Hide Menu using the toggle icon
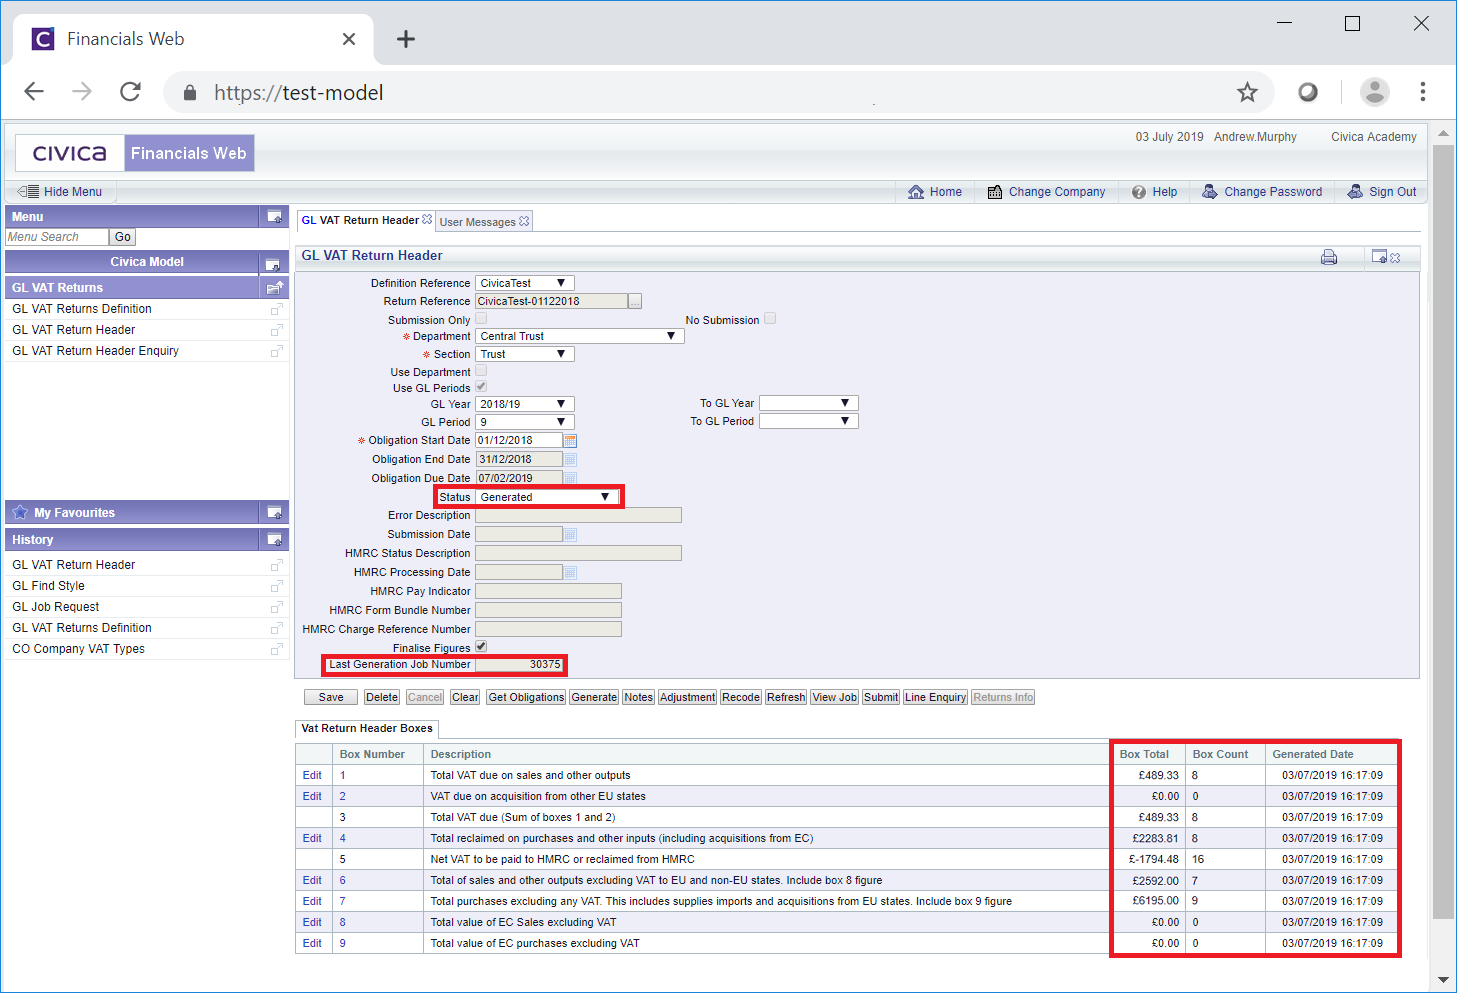This screenshot has height=993, width=1457. (28, 192)
